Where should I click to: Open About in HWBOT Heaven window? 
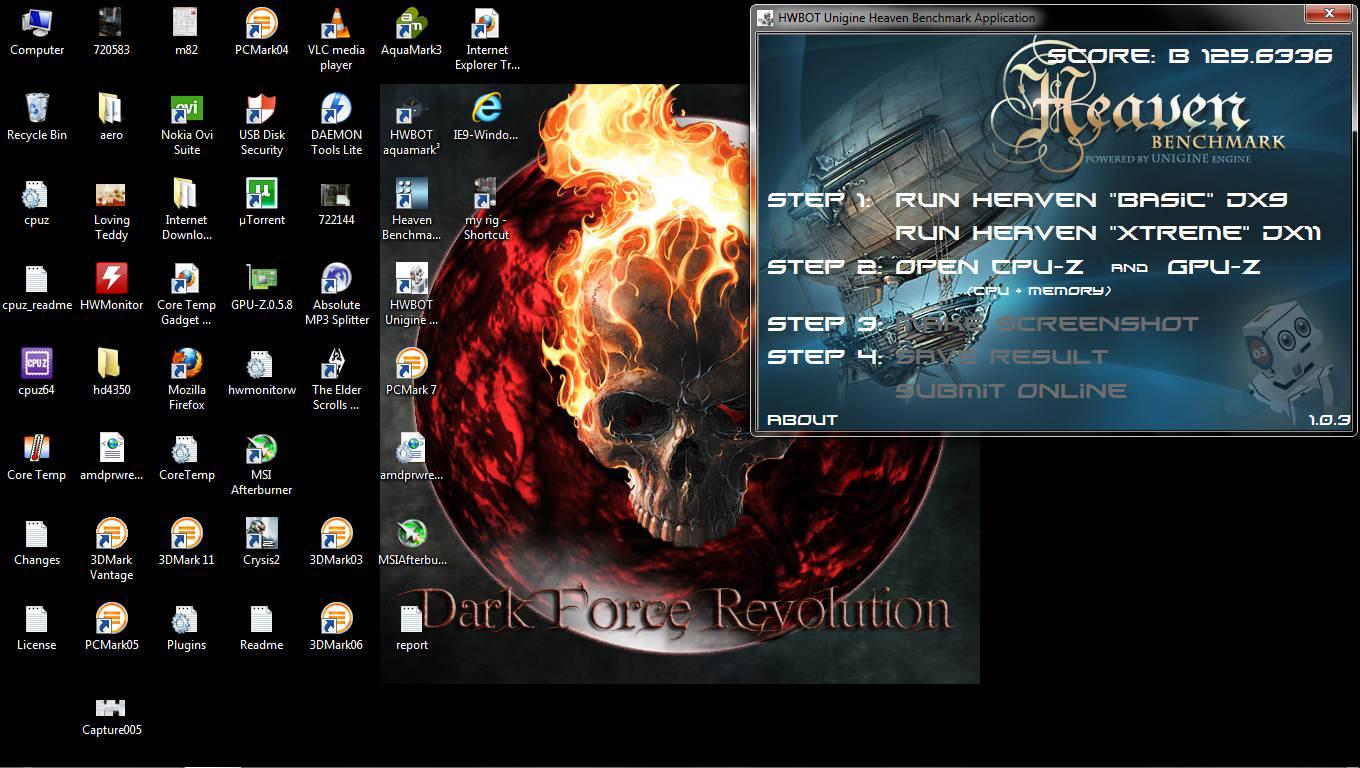[x=802, y=419]
